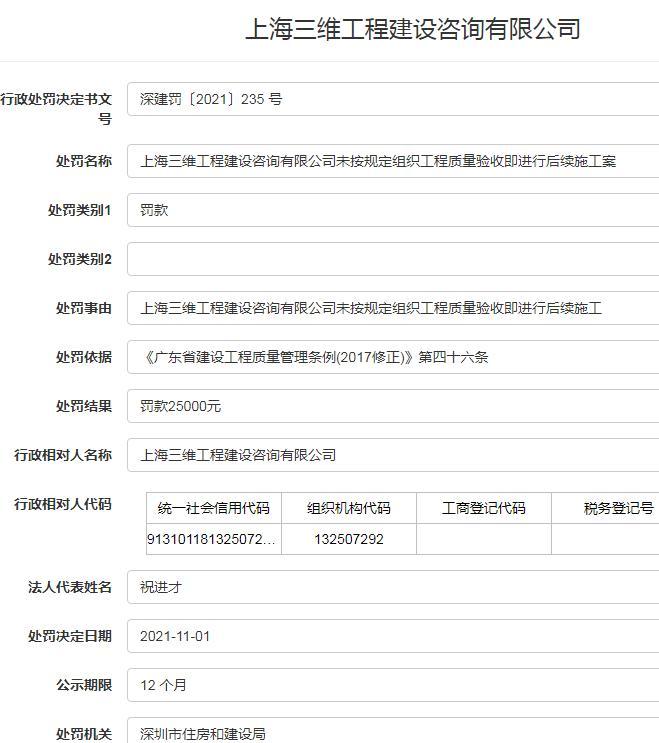Select the organization code cell 132507292
This screenshot has height=743, width=659.
coord(349,539)
